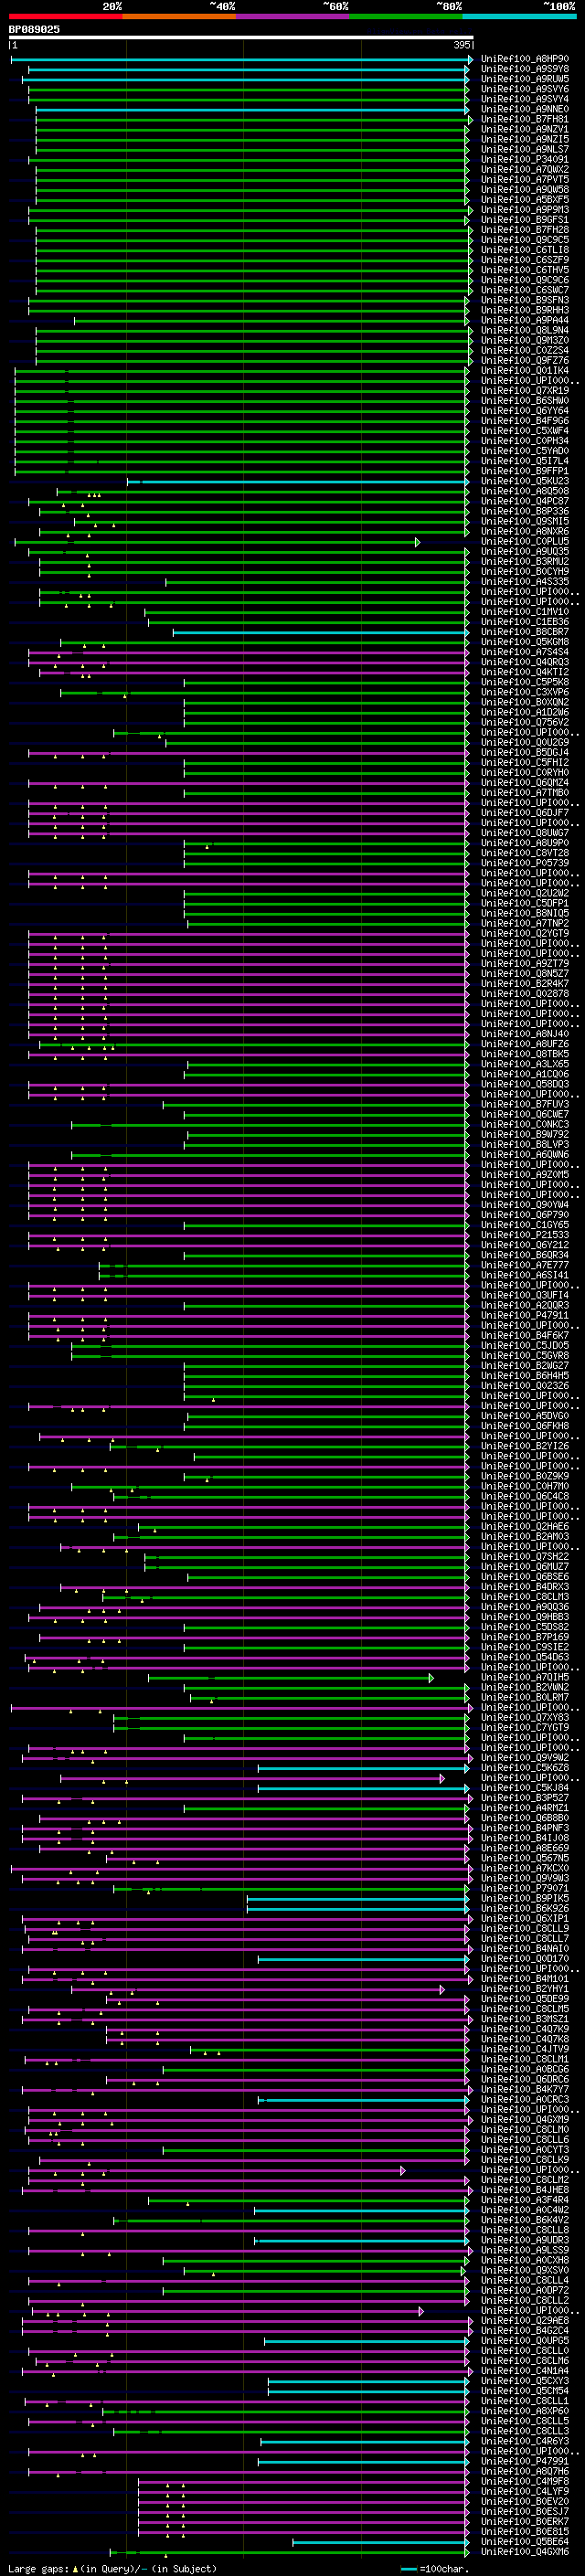
Task: Click the query end position 395
Action: [x=461, y=45]
